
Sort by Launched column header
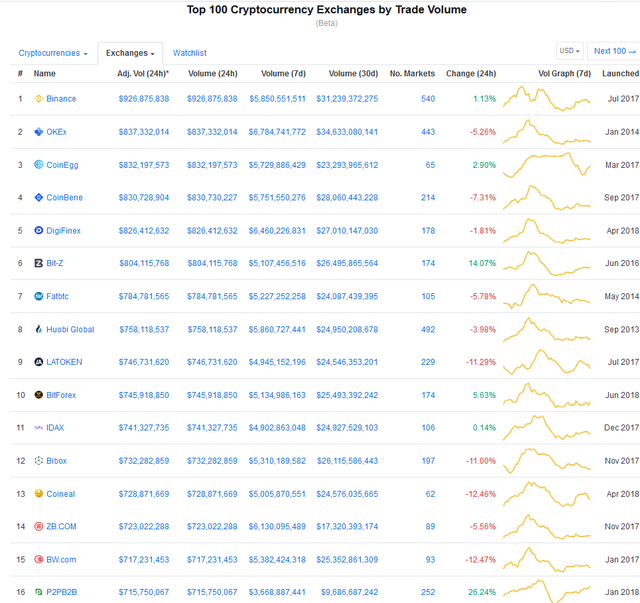click(620, 73)
